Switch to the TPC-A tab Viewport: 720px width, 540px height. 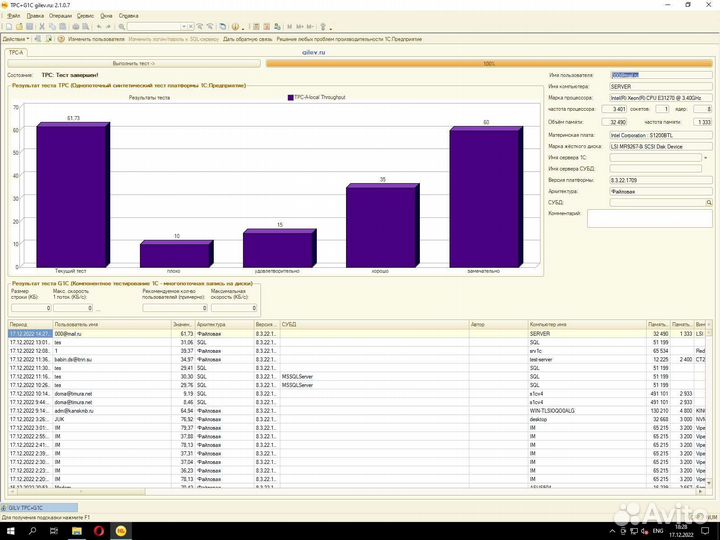pyautogui.click(x=16, y=52)
